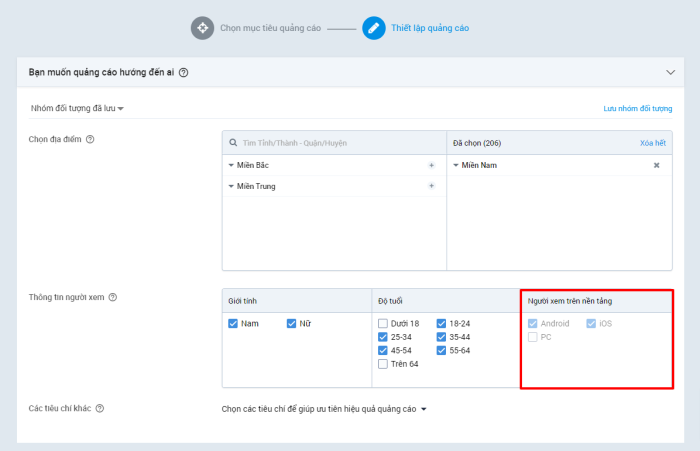Toggle the Android platform checkbox
Viewport: 700px width, 451px height.
(533, 323)
